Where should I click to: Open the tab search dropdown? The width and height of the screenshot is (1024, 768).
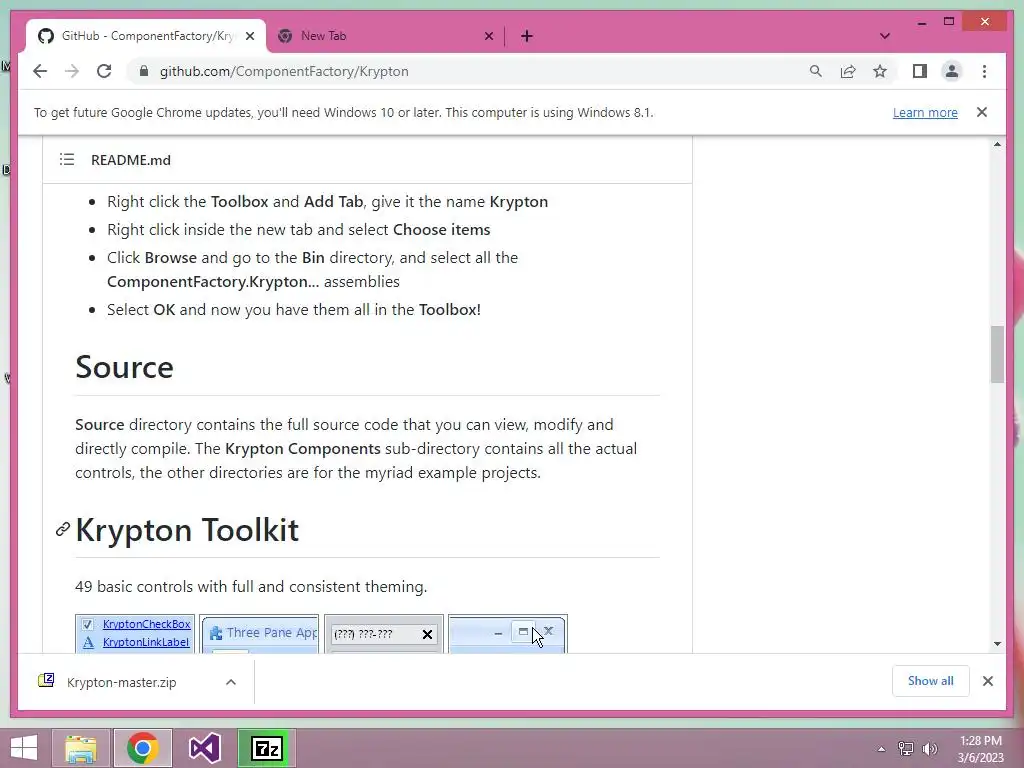(x=884, y=36)
